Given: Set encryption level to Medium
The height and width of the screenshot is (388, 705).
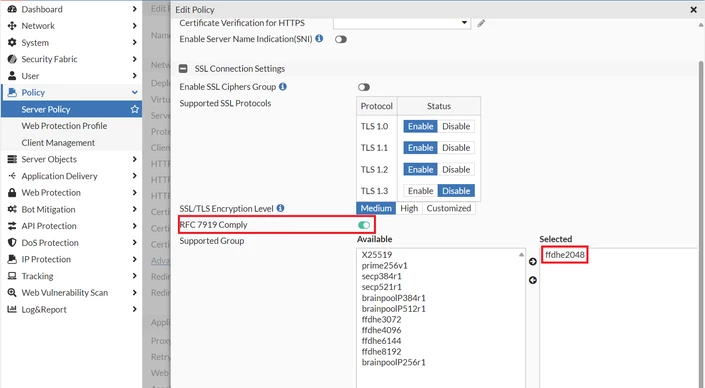Looking at the screenshot, I should point(376,208).
